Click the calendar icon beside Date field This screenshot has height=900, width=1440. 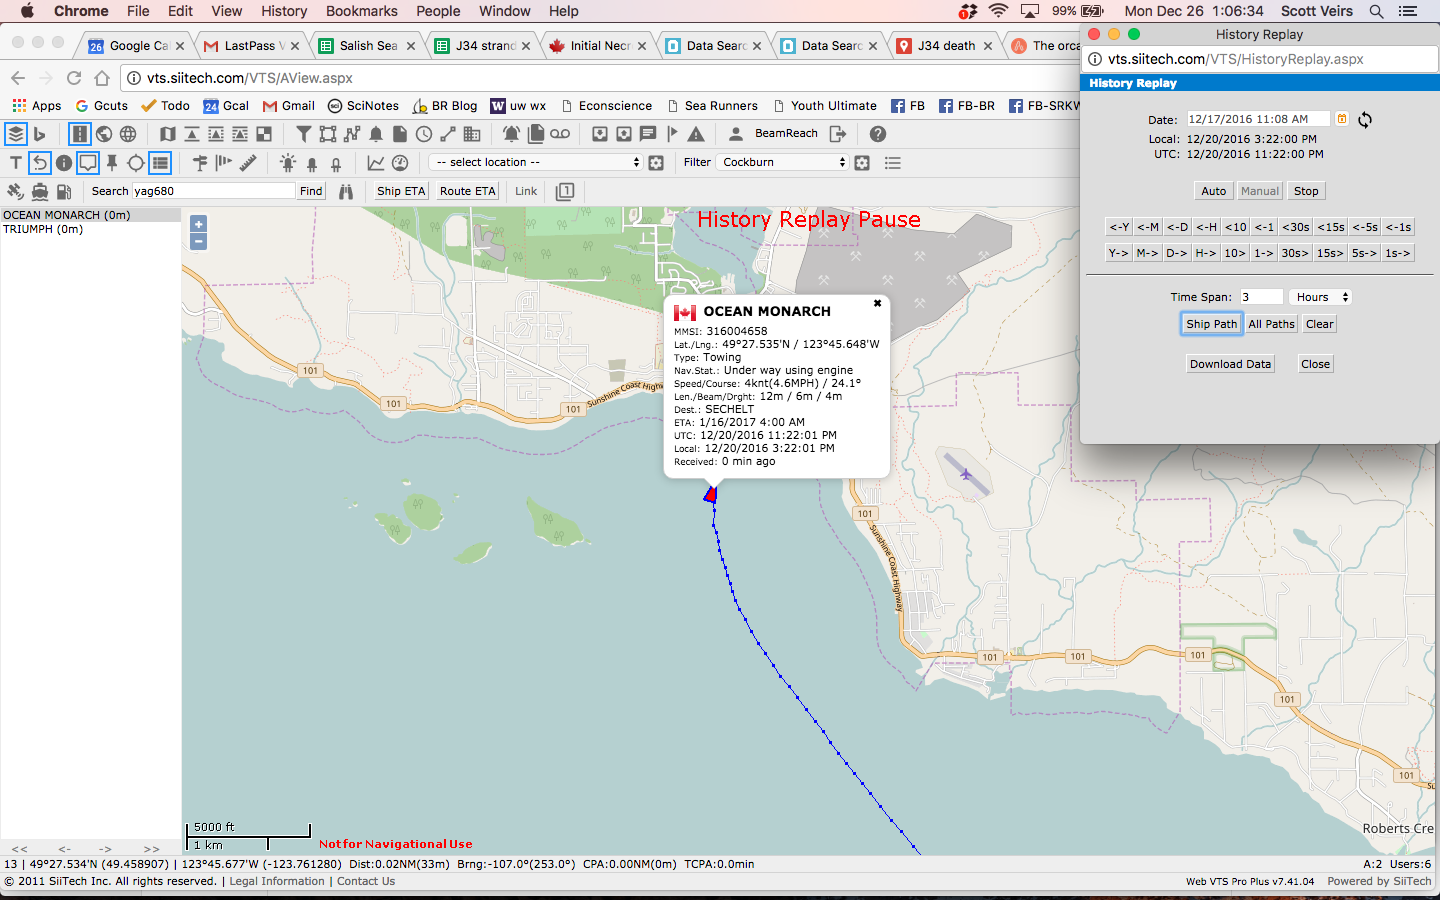tap(1342, 119)
